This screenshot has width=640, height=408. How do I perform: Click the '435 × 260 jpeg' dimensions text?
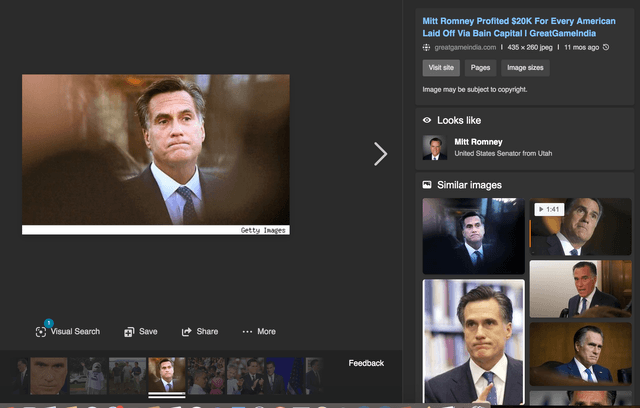530,47
